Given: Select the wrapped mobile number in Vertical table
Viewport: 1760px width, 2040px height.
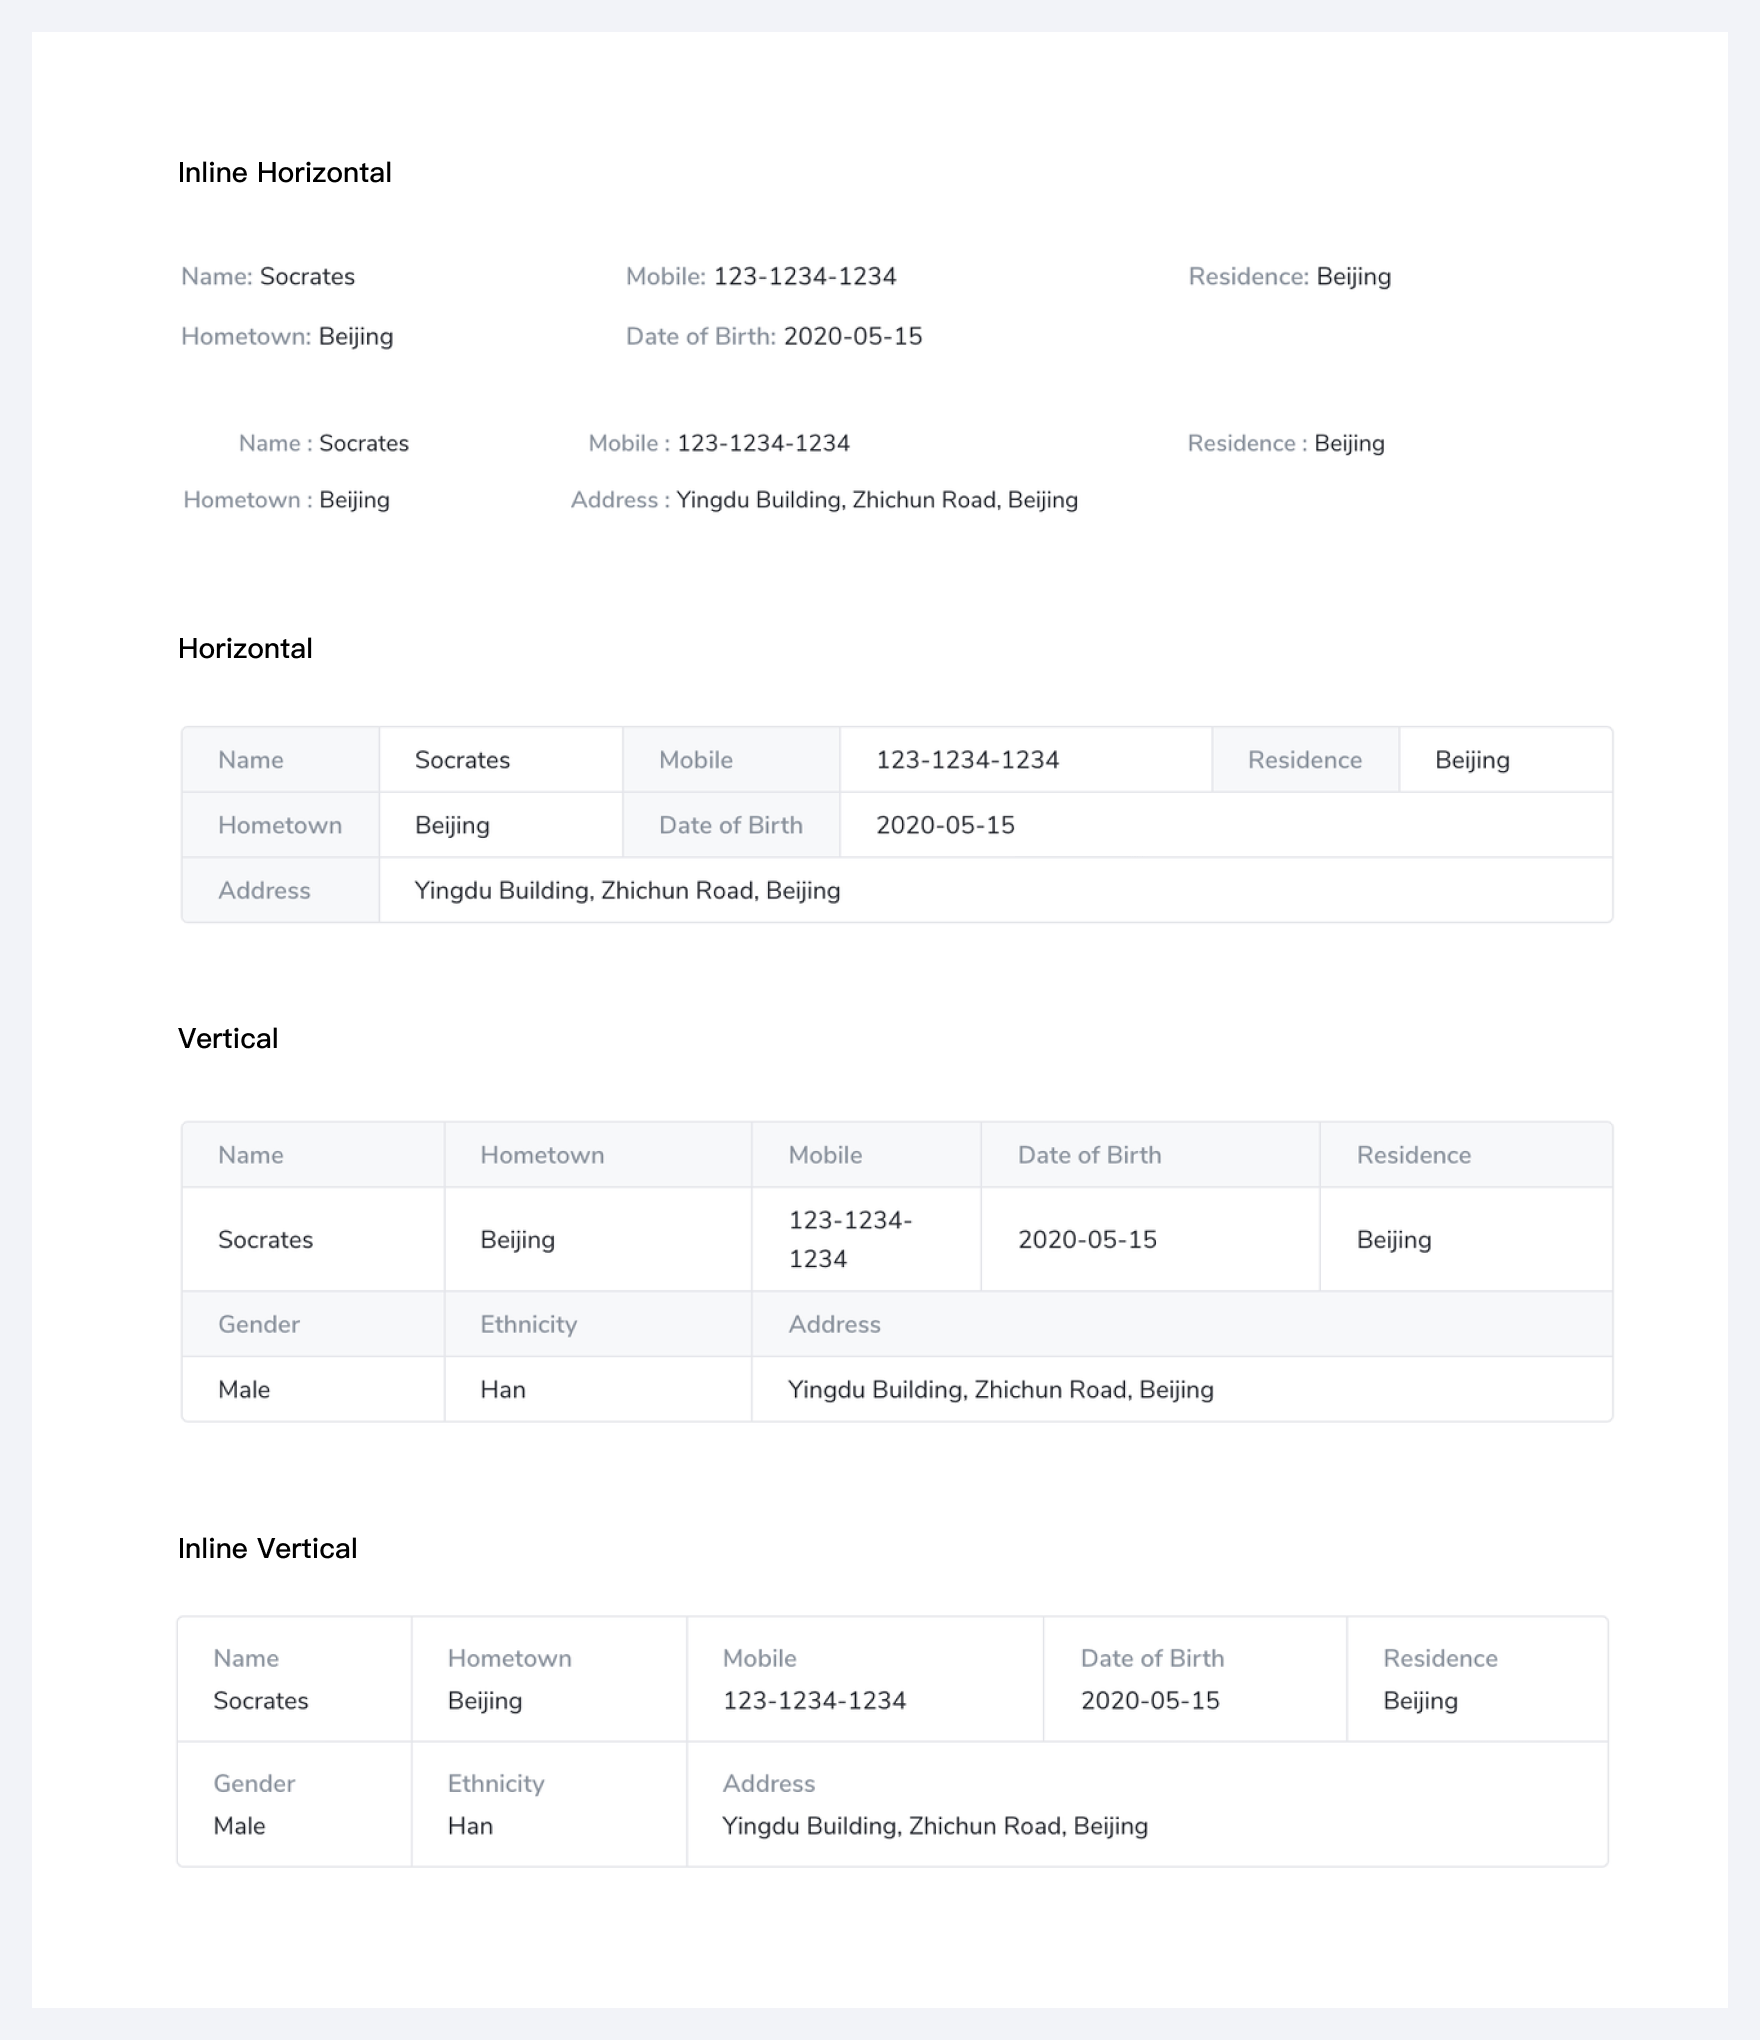Looking at the screenshot, I should [x=850, y=1240].
